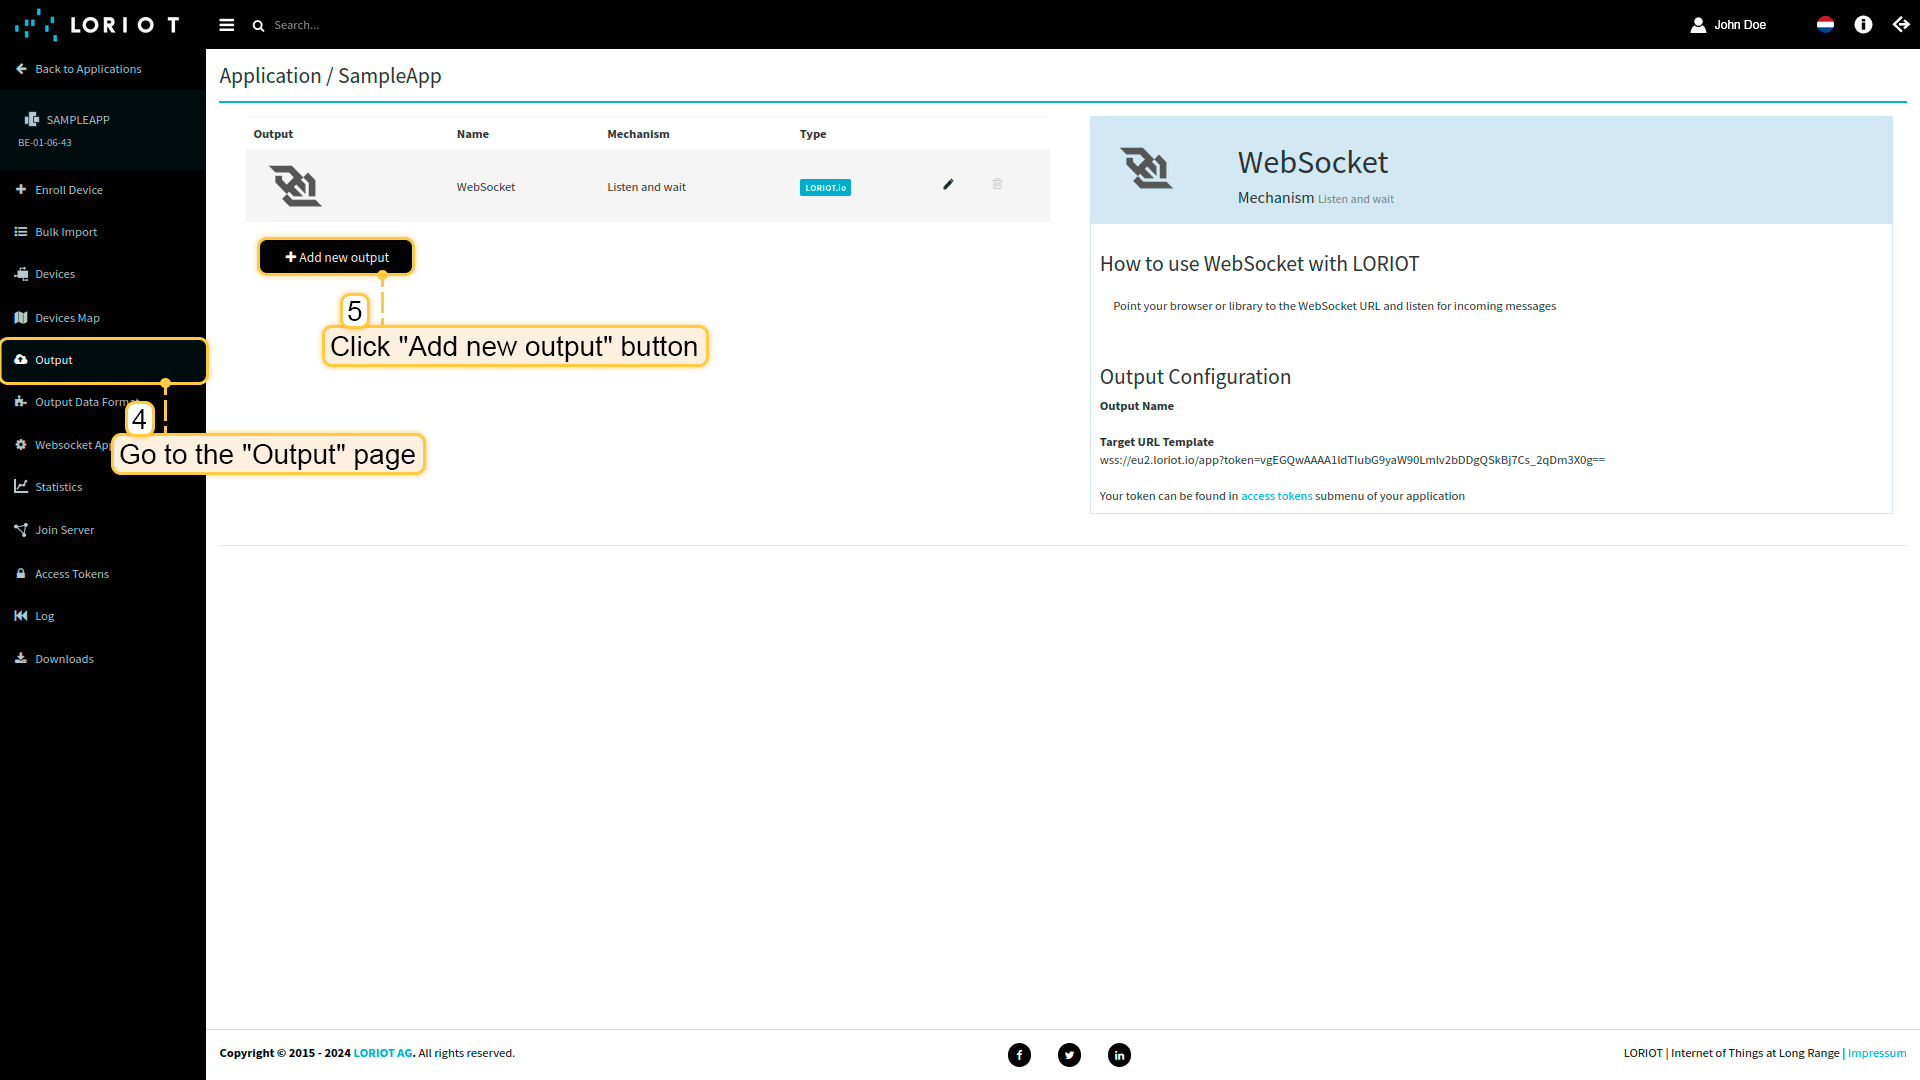Open LORIOT LinkedIn page icon

coord(1119,1055)
